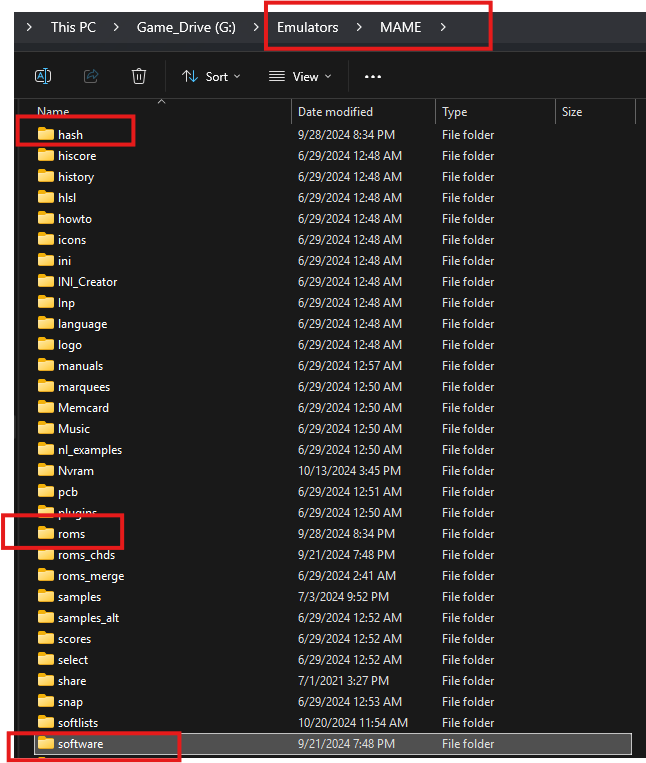646x763 pixels.
Task: Sort by the Type column header
Action: coord(454,112)
